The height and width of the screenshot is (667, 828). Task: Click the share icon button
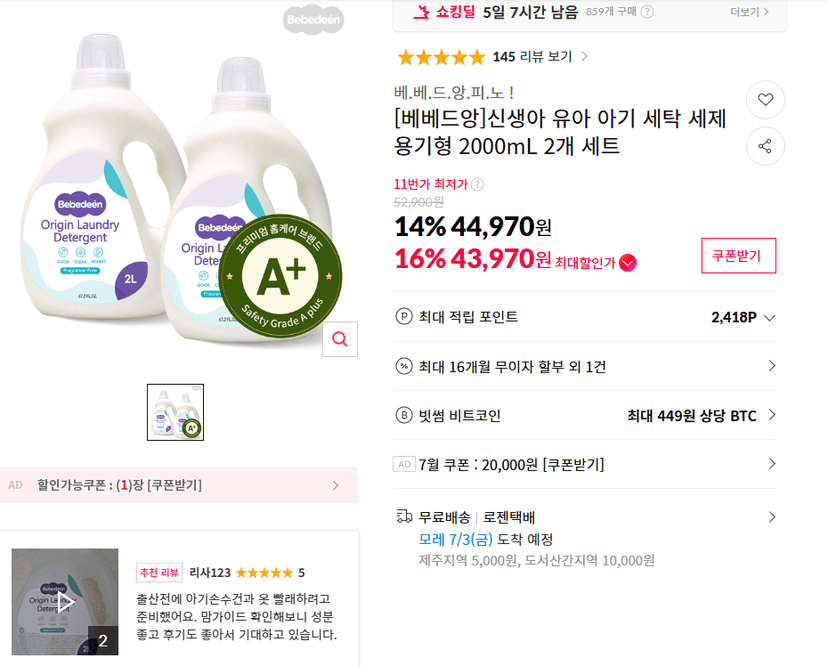(x=765, y=146)
